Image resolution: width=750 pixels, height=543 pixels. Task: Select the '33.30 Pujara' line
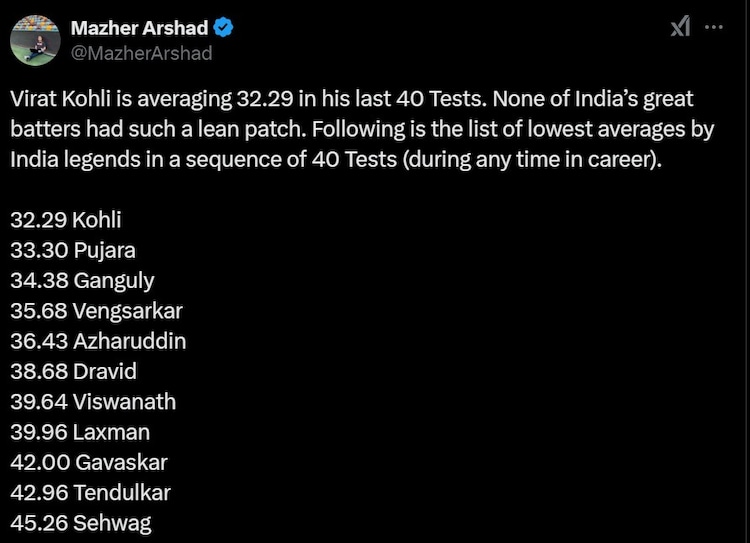coord(72,250)
